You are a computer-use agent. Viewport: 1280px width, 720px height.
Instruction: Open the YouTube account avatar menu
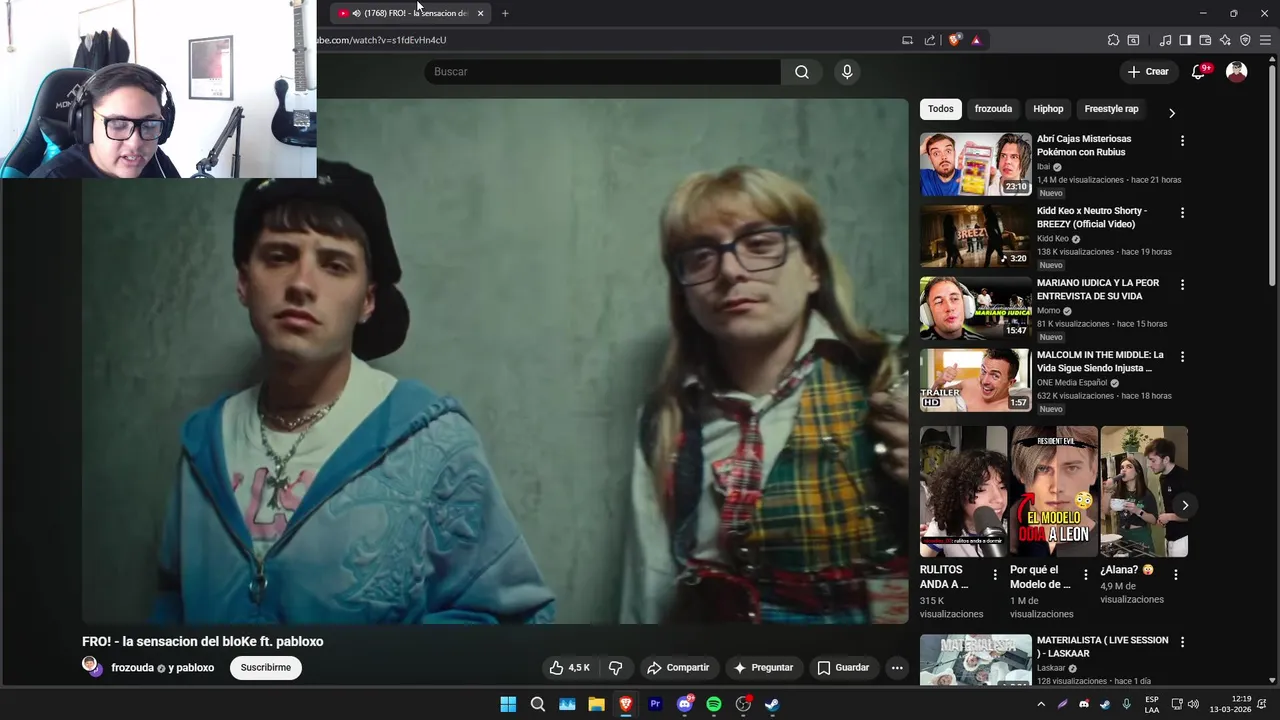pos(1237,72)
